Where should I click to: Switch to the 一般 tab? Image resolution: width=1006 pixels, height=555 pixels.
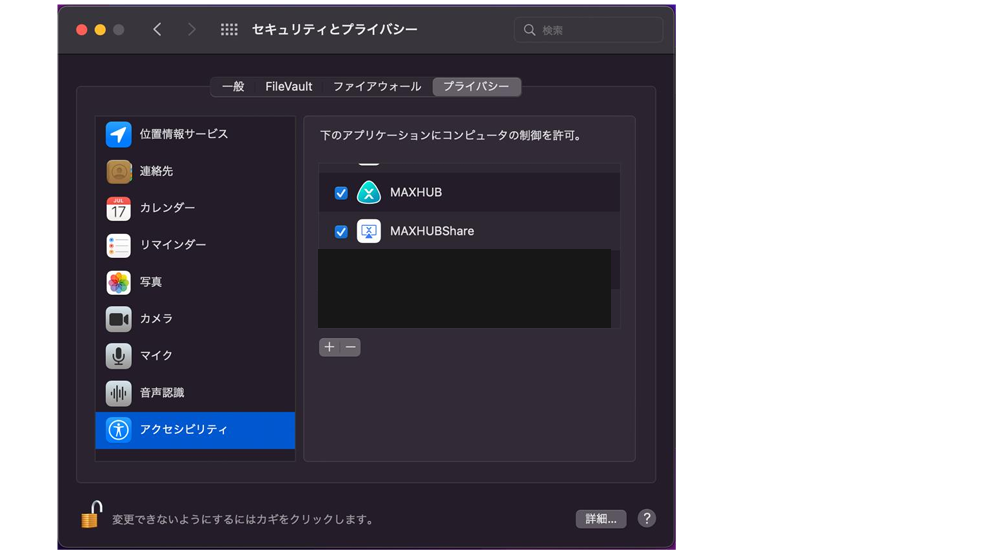pyautogui.click(x=234, y=87)
